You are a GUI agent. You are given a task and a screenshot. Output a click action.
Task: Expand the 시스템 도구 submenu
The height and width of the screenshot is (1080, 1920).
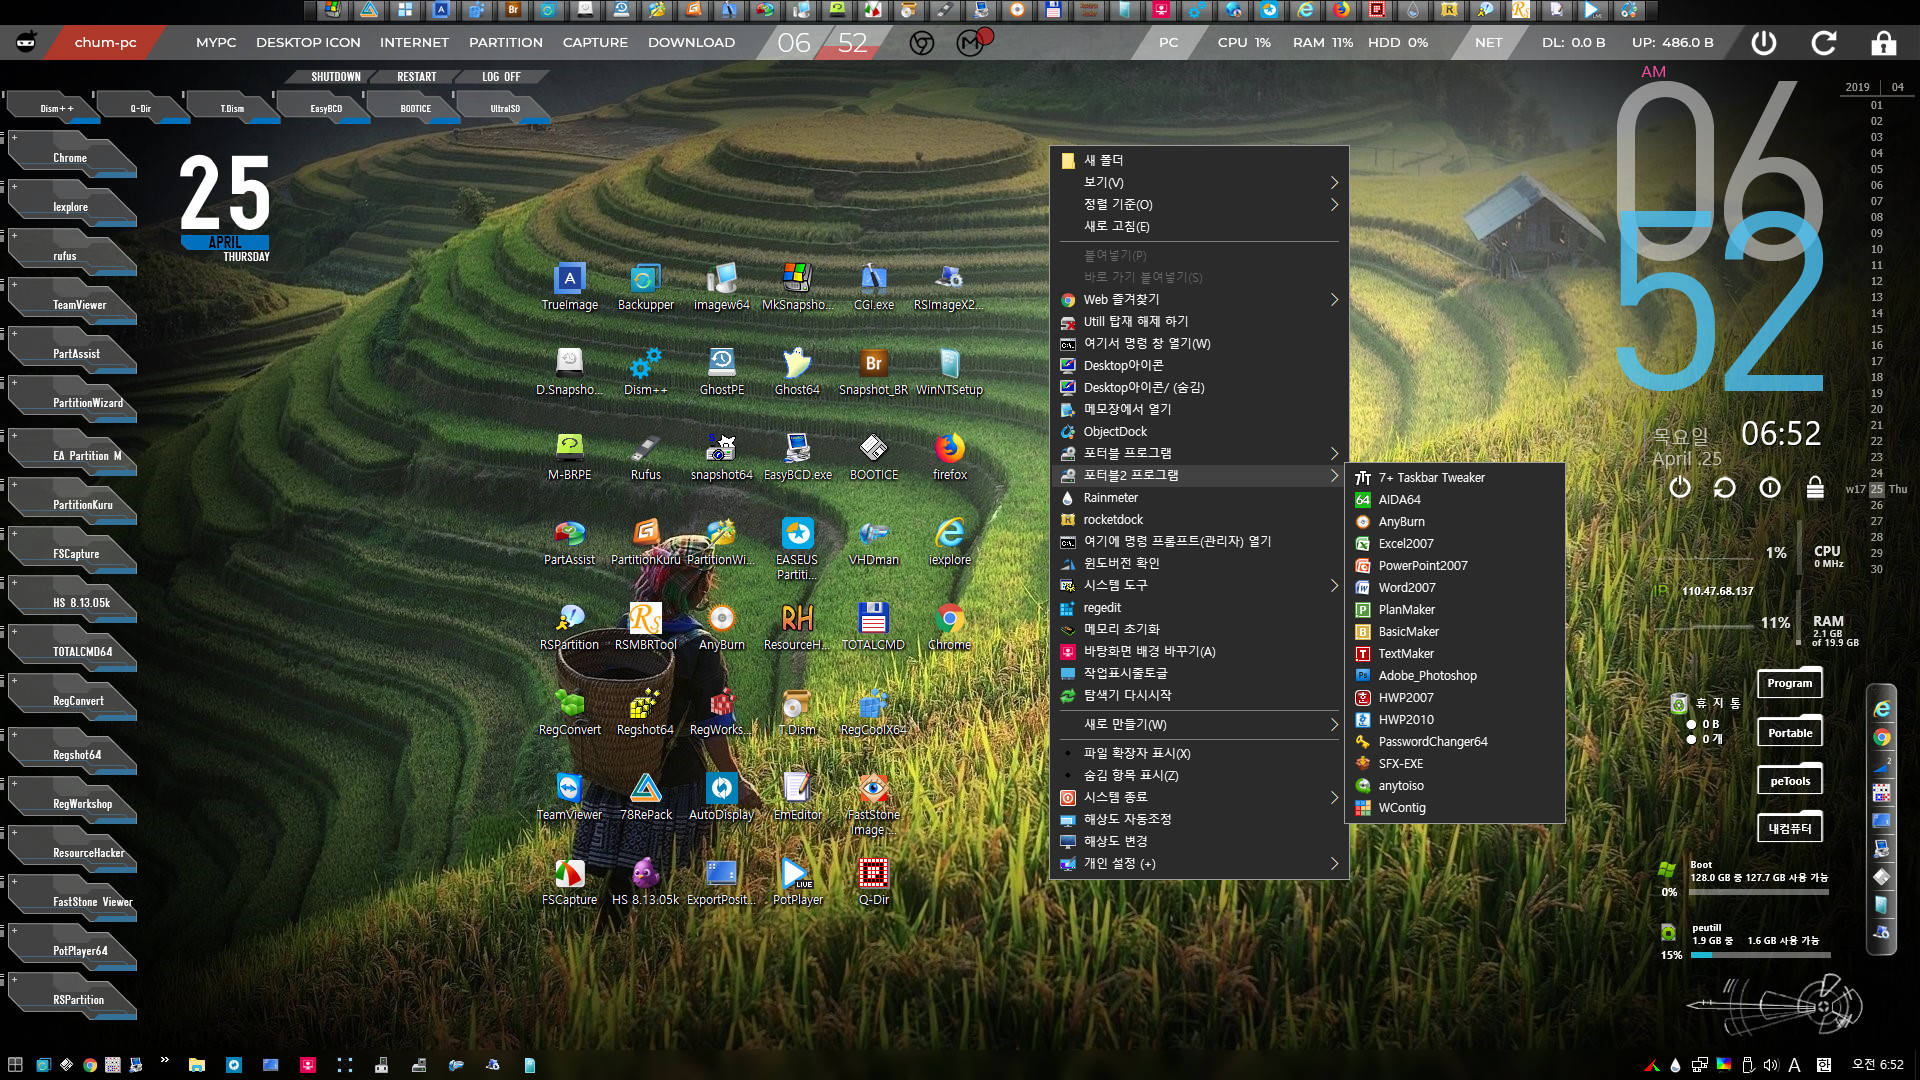tap(1199, 585)
